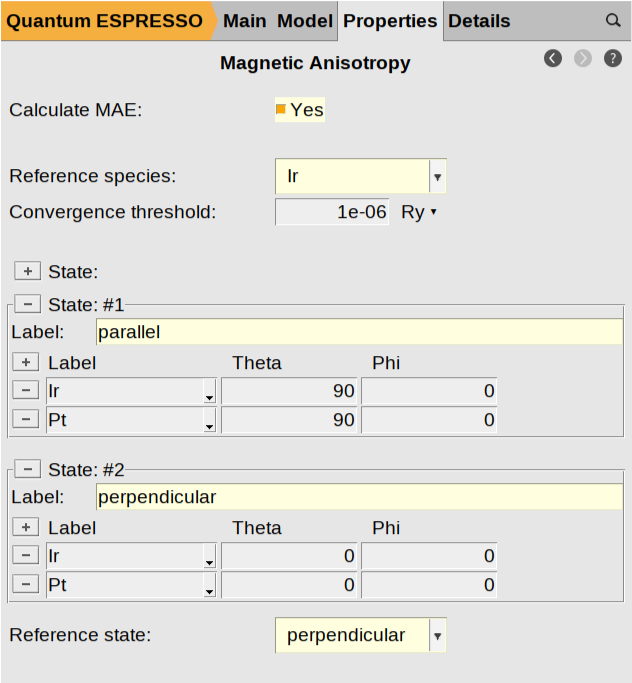Viewport: 632px width, 683px height.
Task: Open the Reference species dropdown
Action: click(x=436, y=177)
